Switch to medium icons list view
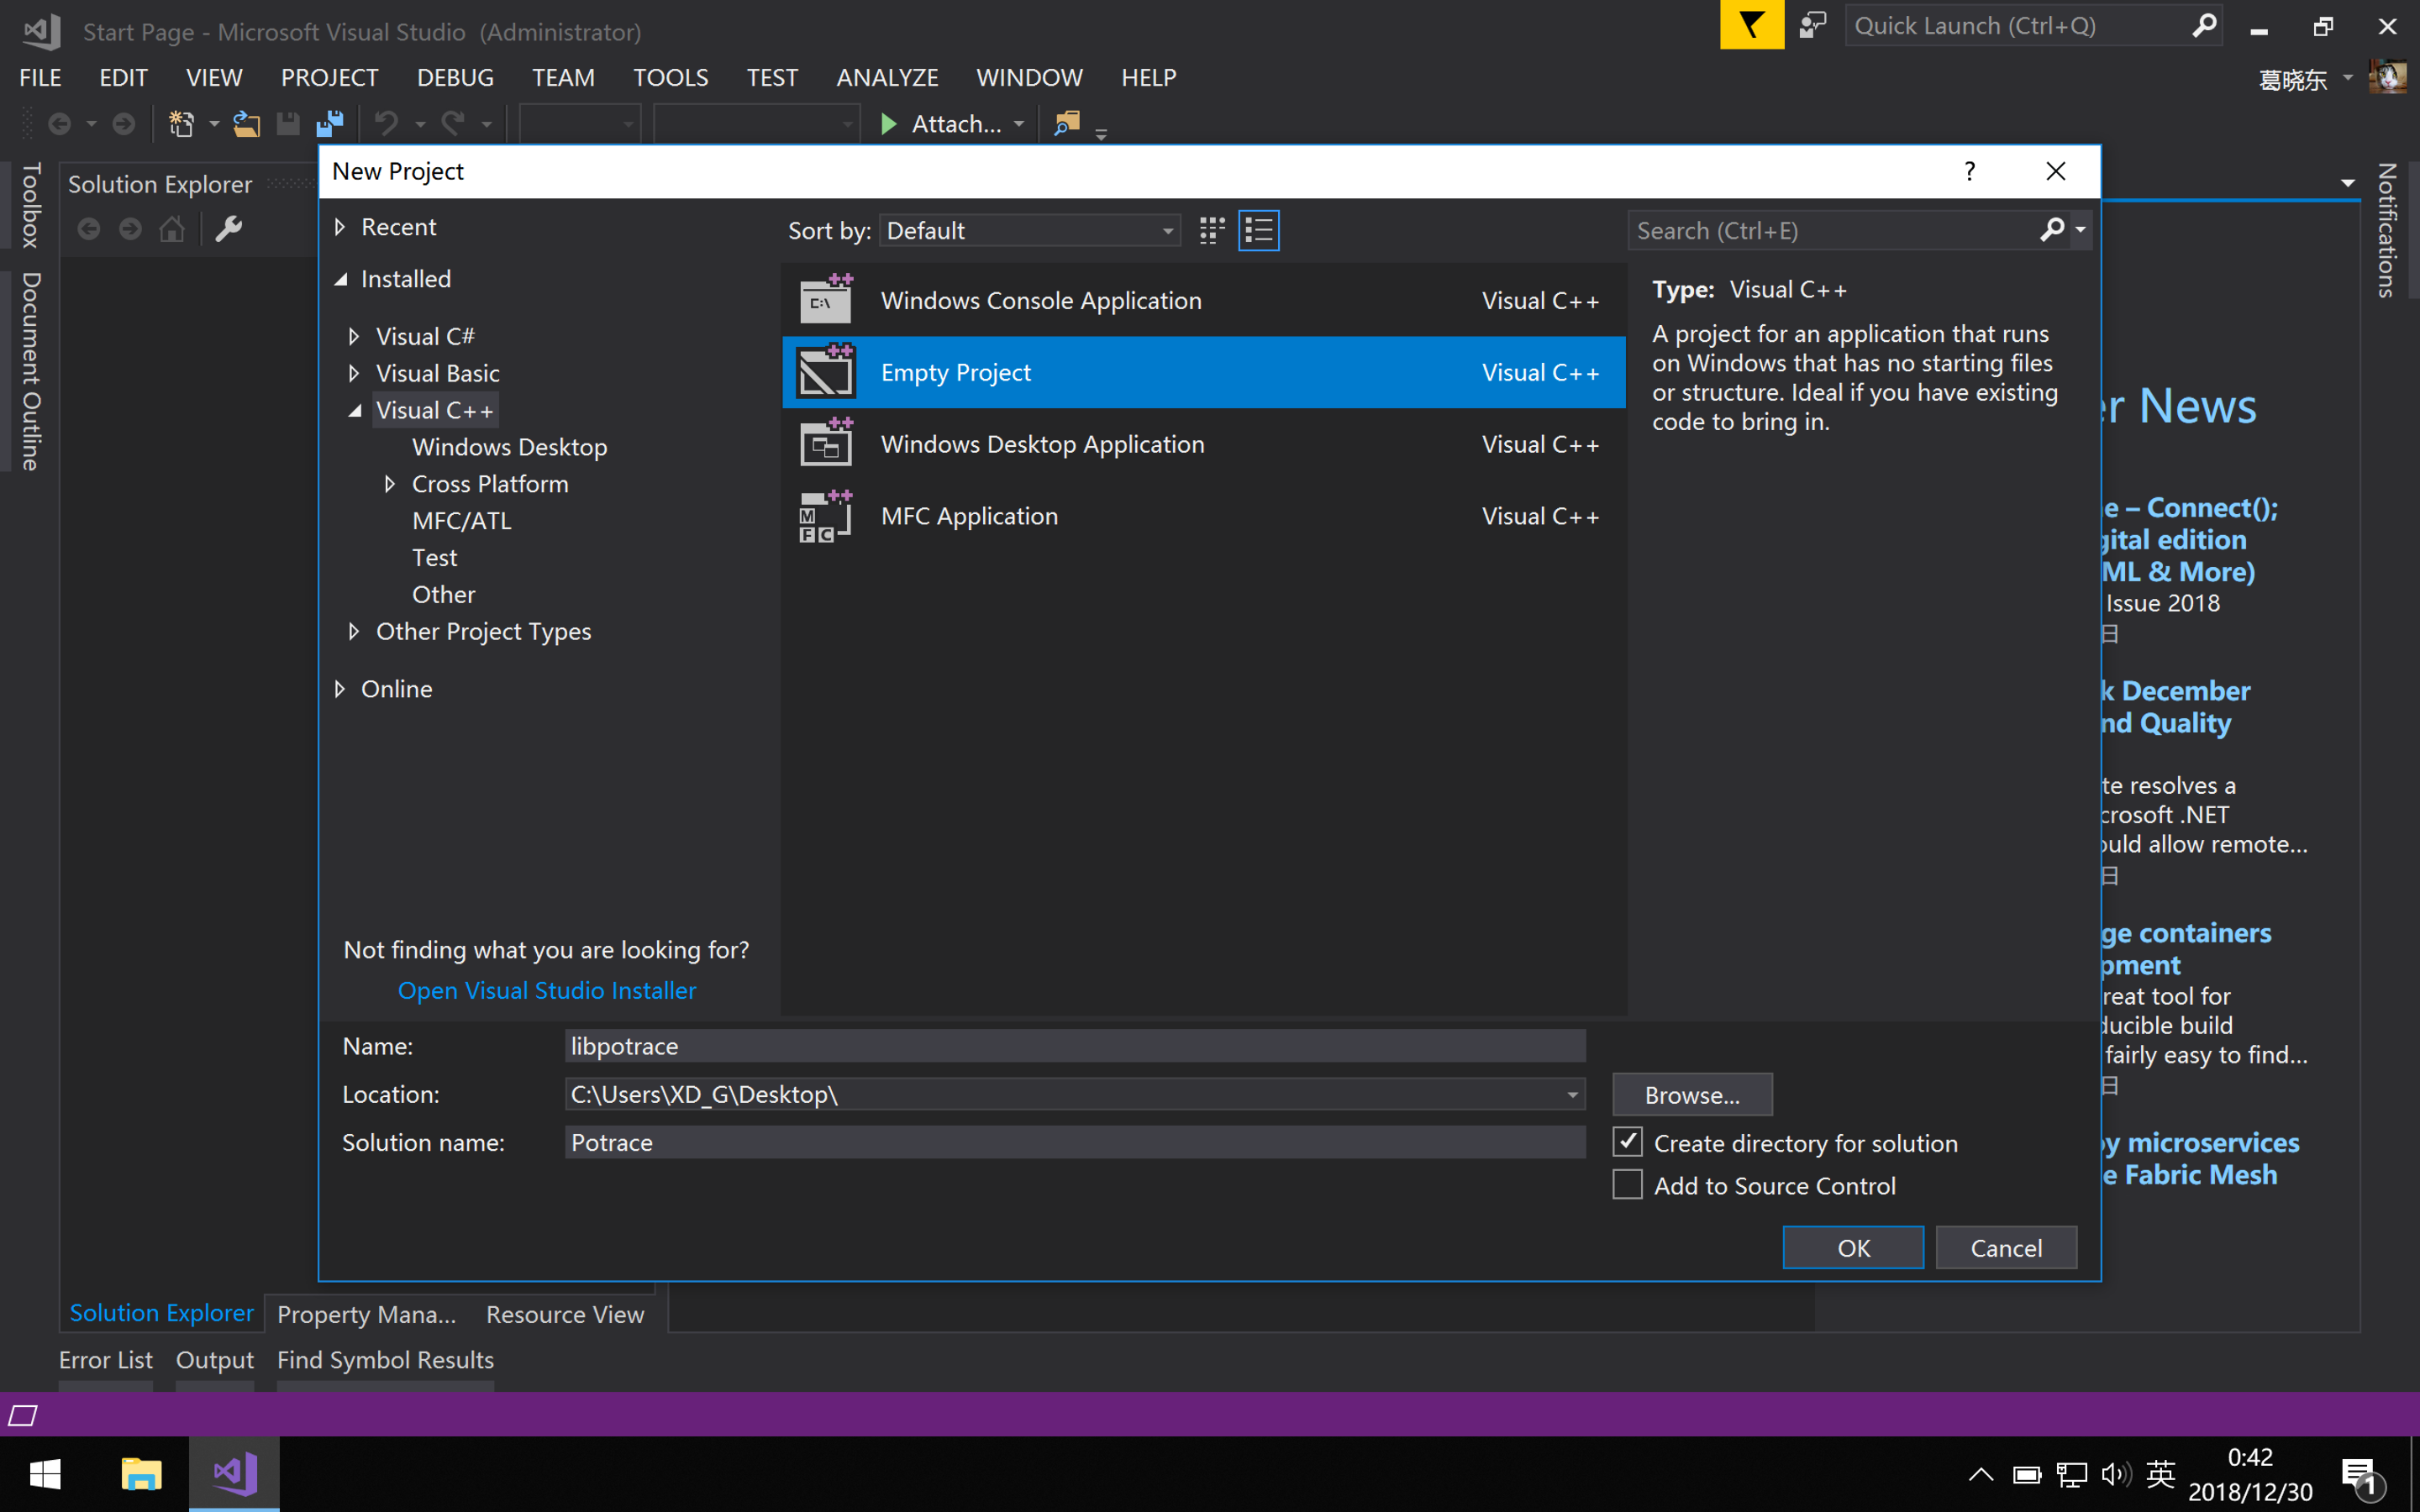 (1258, 231)
